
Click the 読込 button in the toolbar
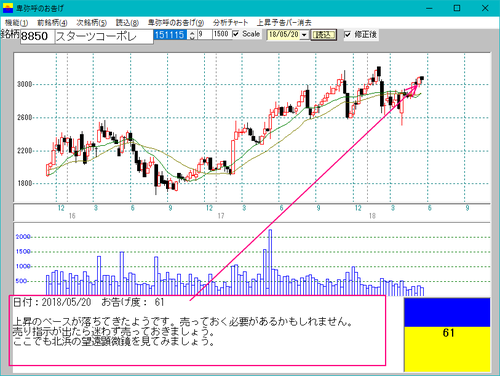323,35
